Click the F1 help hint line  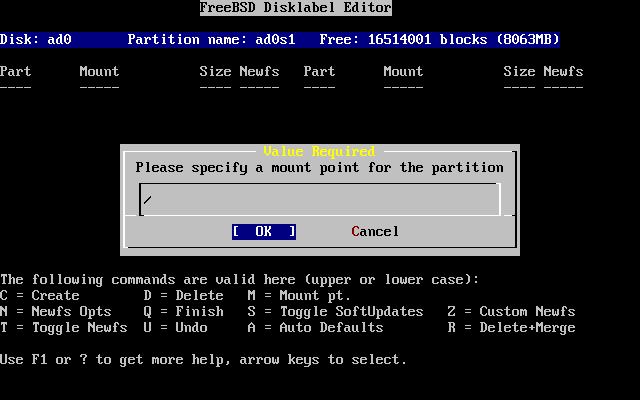(203, 359)
